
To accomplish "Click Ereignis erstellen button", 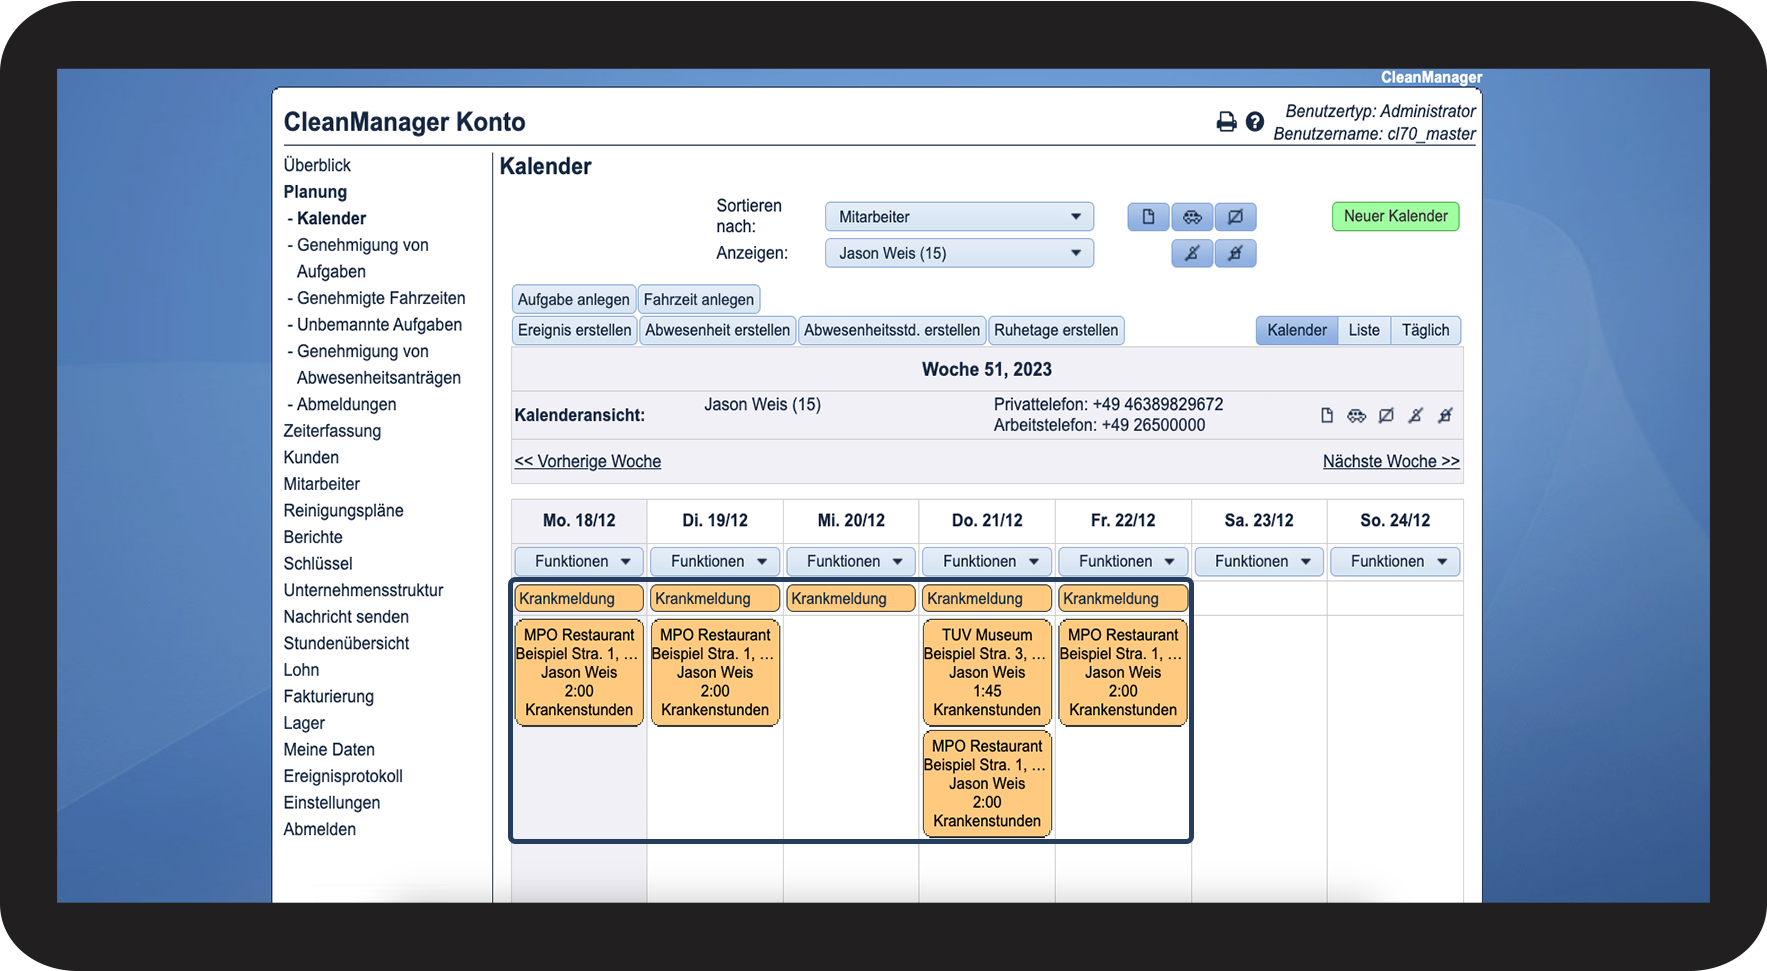I will point(574,330).
